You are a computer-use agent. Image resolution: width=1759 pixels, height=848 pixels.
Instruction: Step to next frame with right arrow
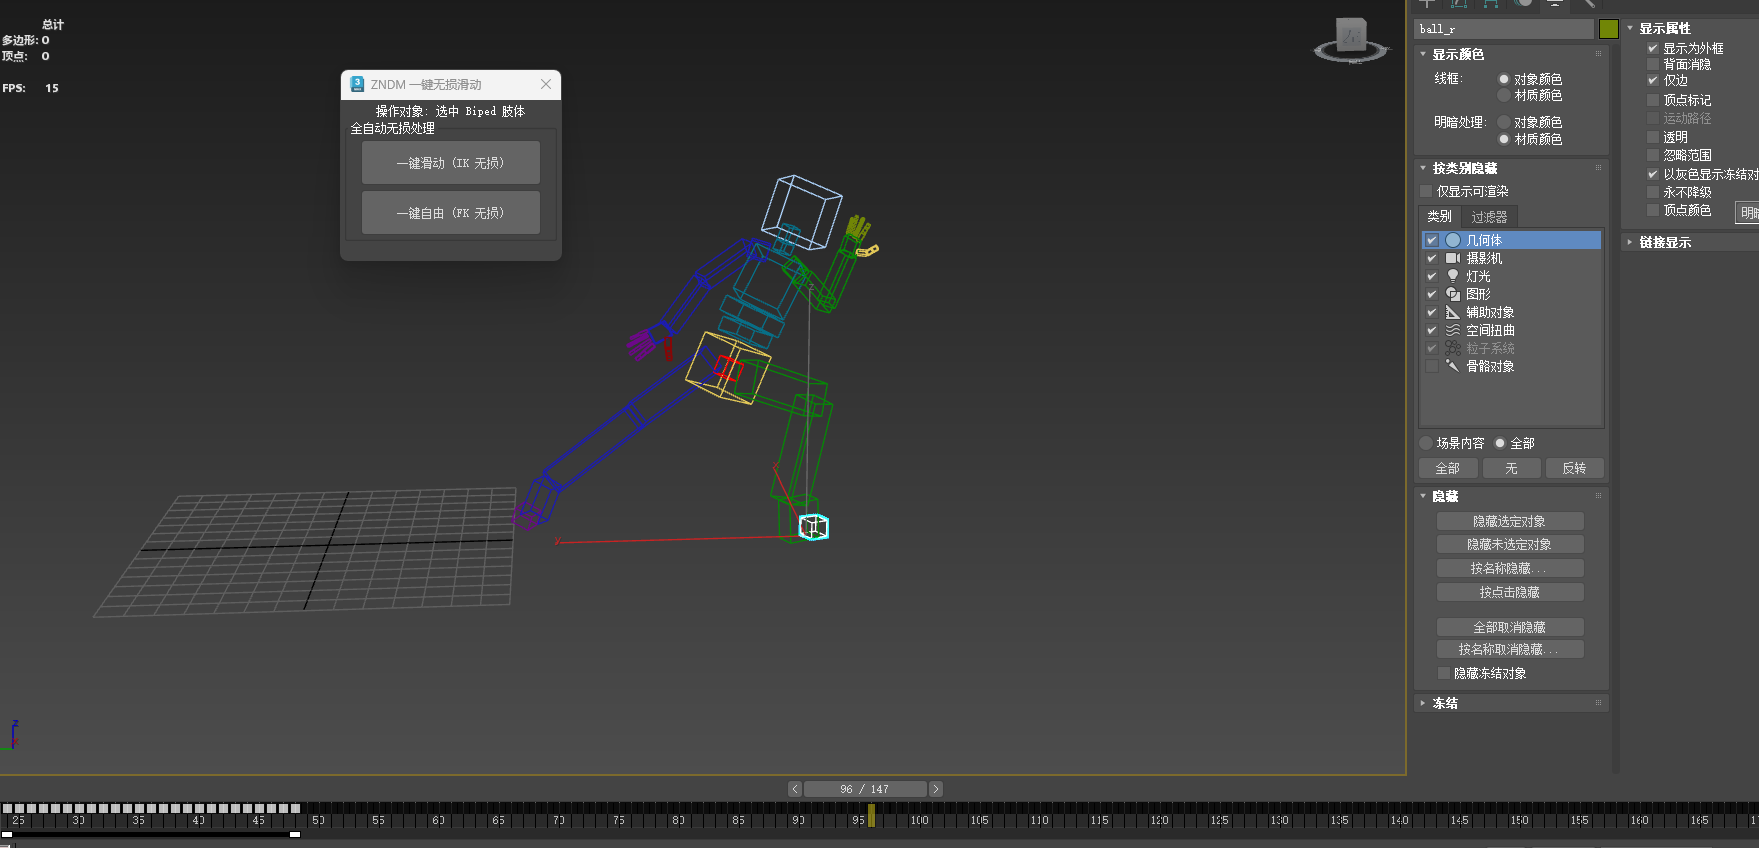(x=936, y=789)
